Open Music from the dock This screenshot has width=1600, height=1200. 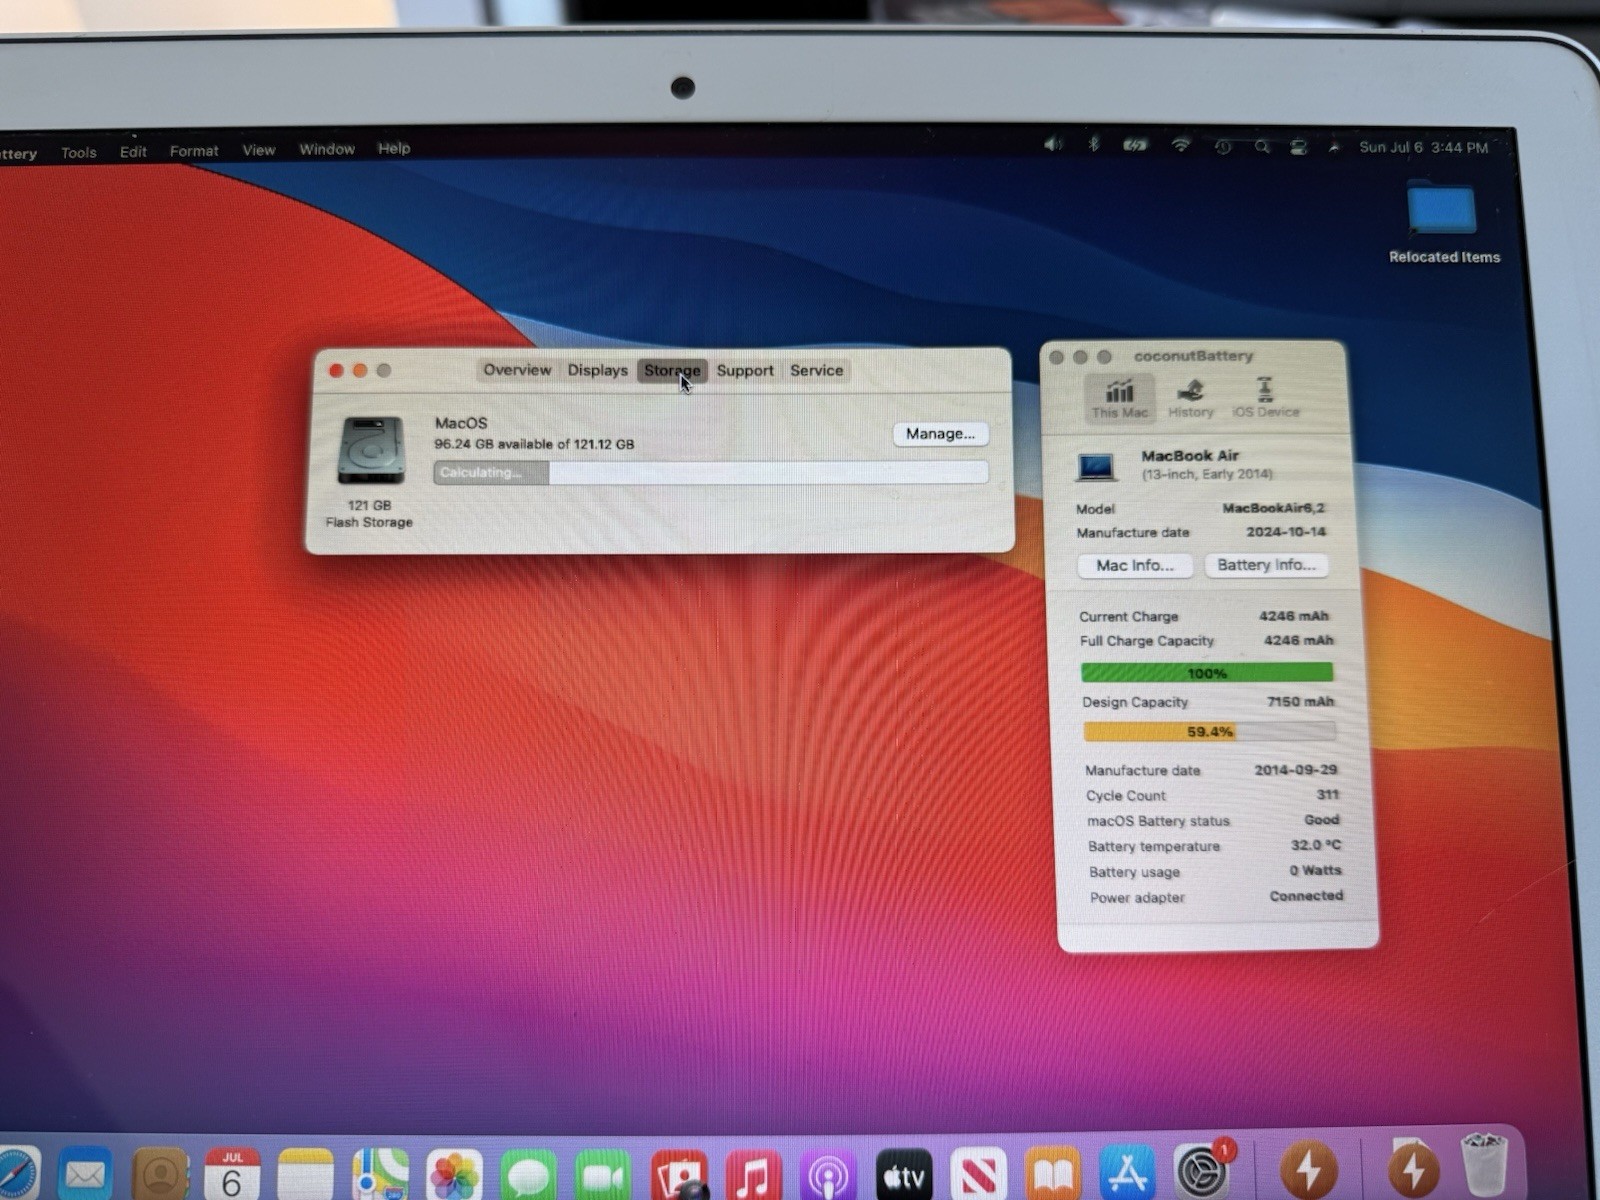point(753,1174)
